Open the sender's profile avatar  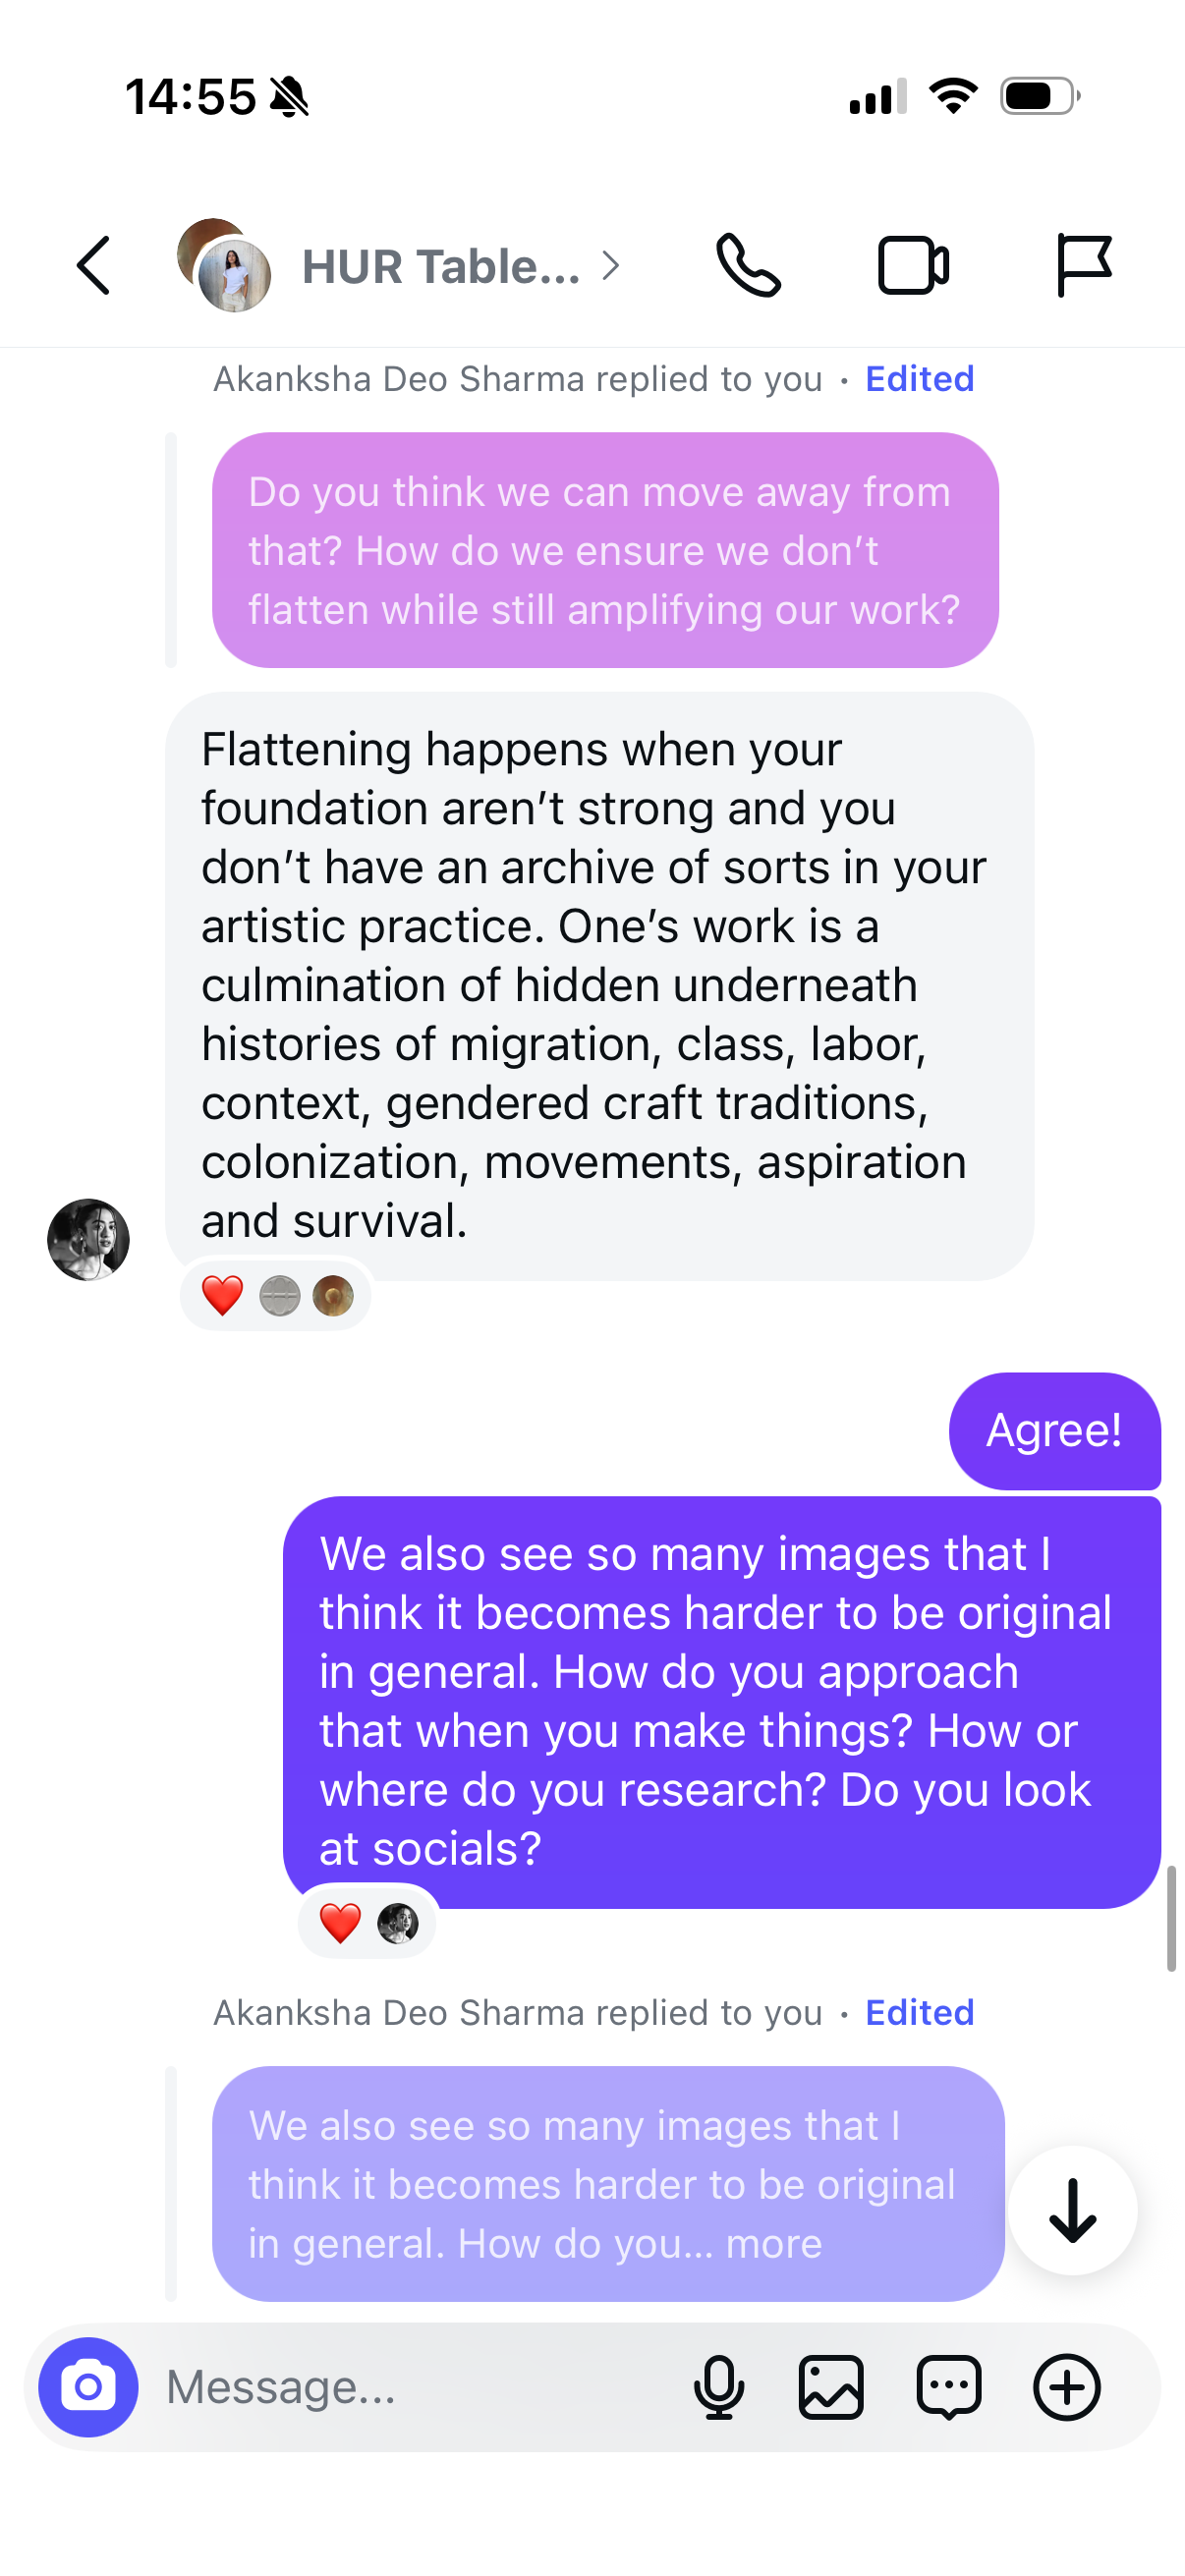88,1239
